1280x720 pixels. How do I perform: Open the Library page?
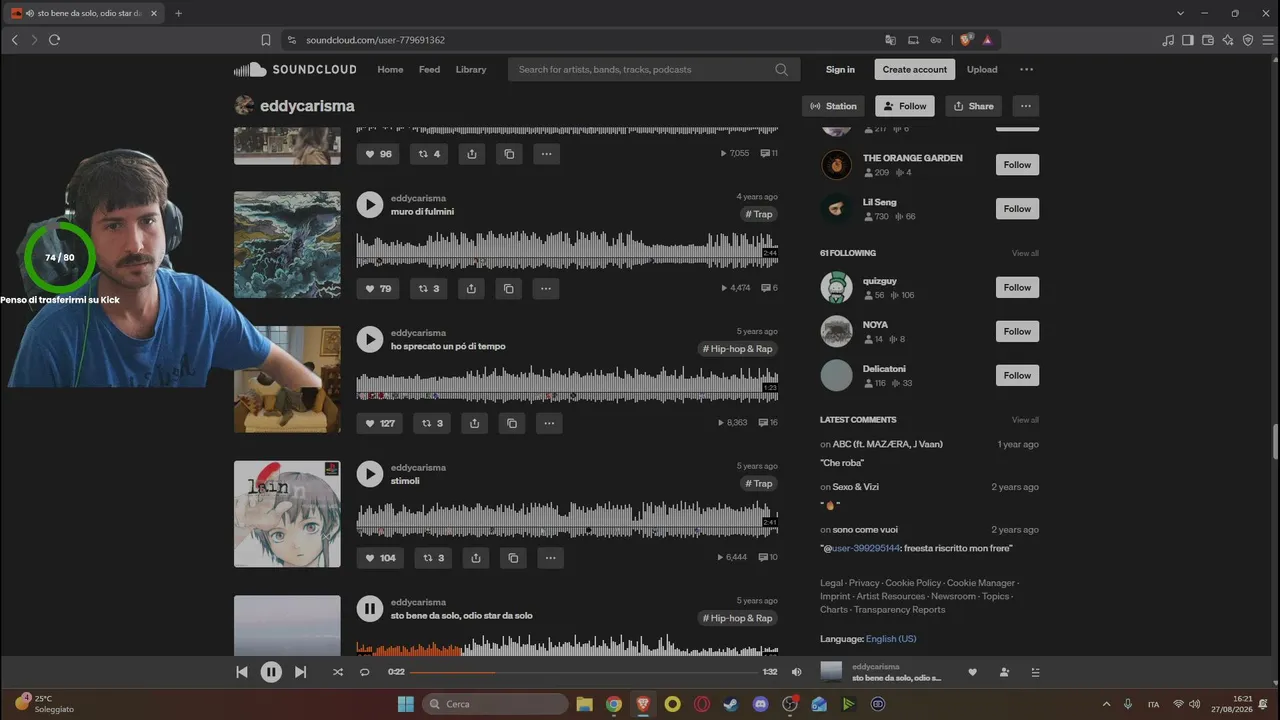pyautogui.click(x=471, y=70)
